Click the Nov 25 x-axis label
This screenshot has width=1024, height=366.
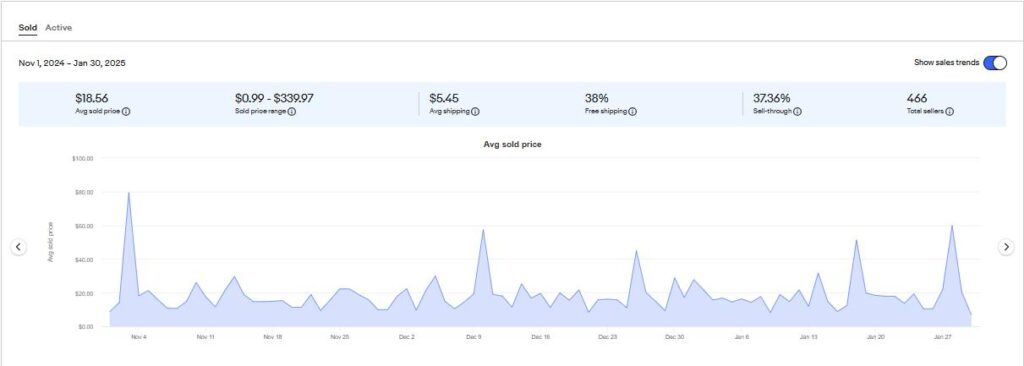(340, 337)
